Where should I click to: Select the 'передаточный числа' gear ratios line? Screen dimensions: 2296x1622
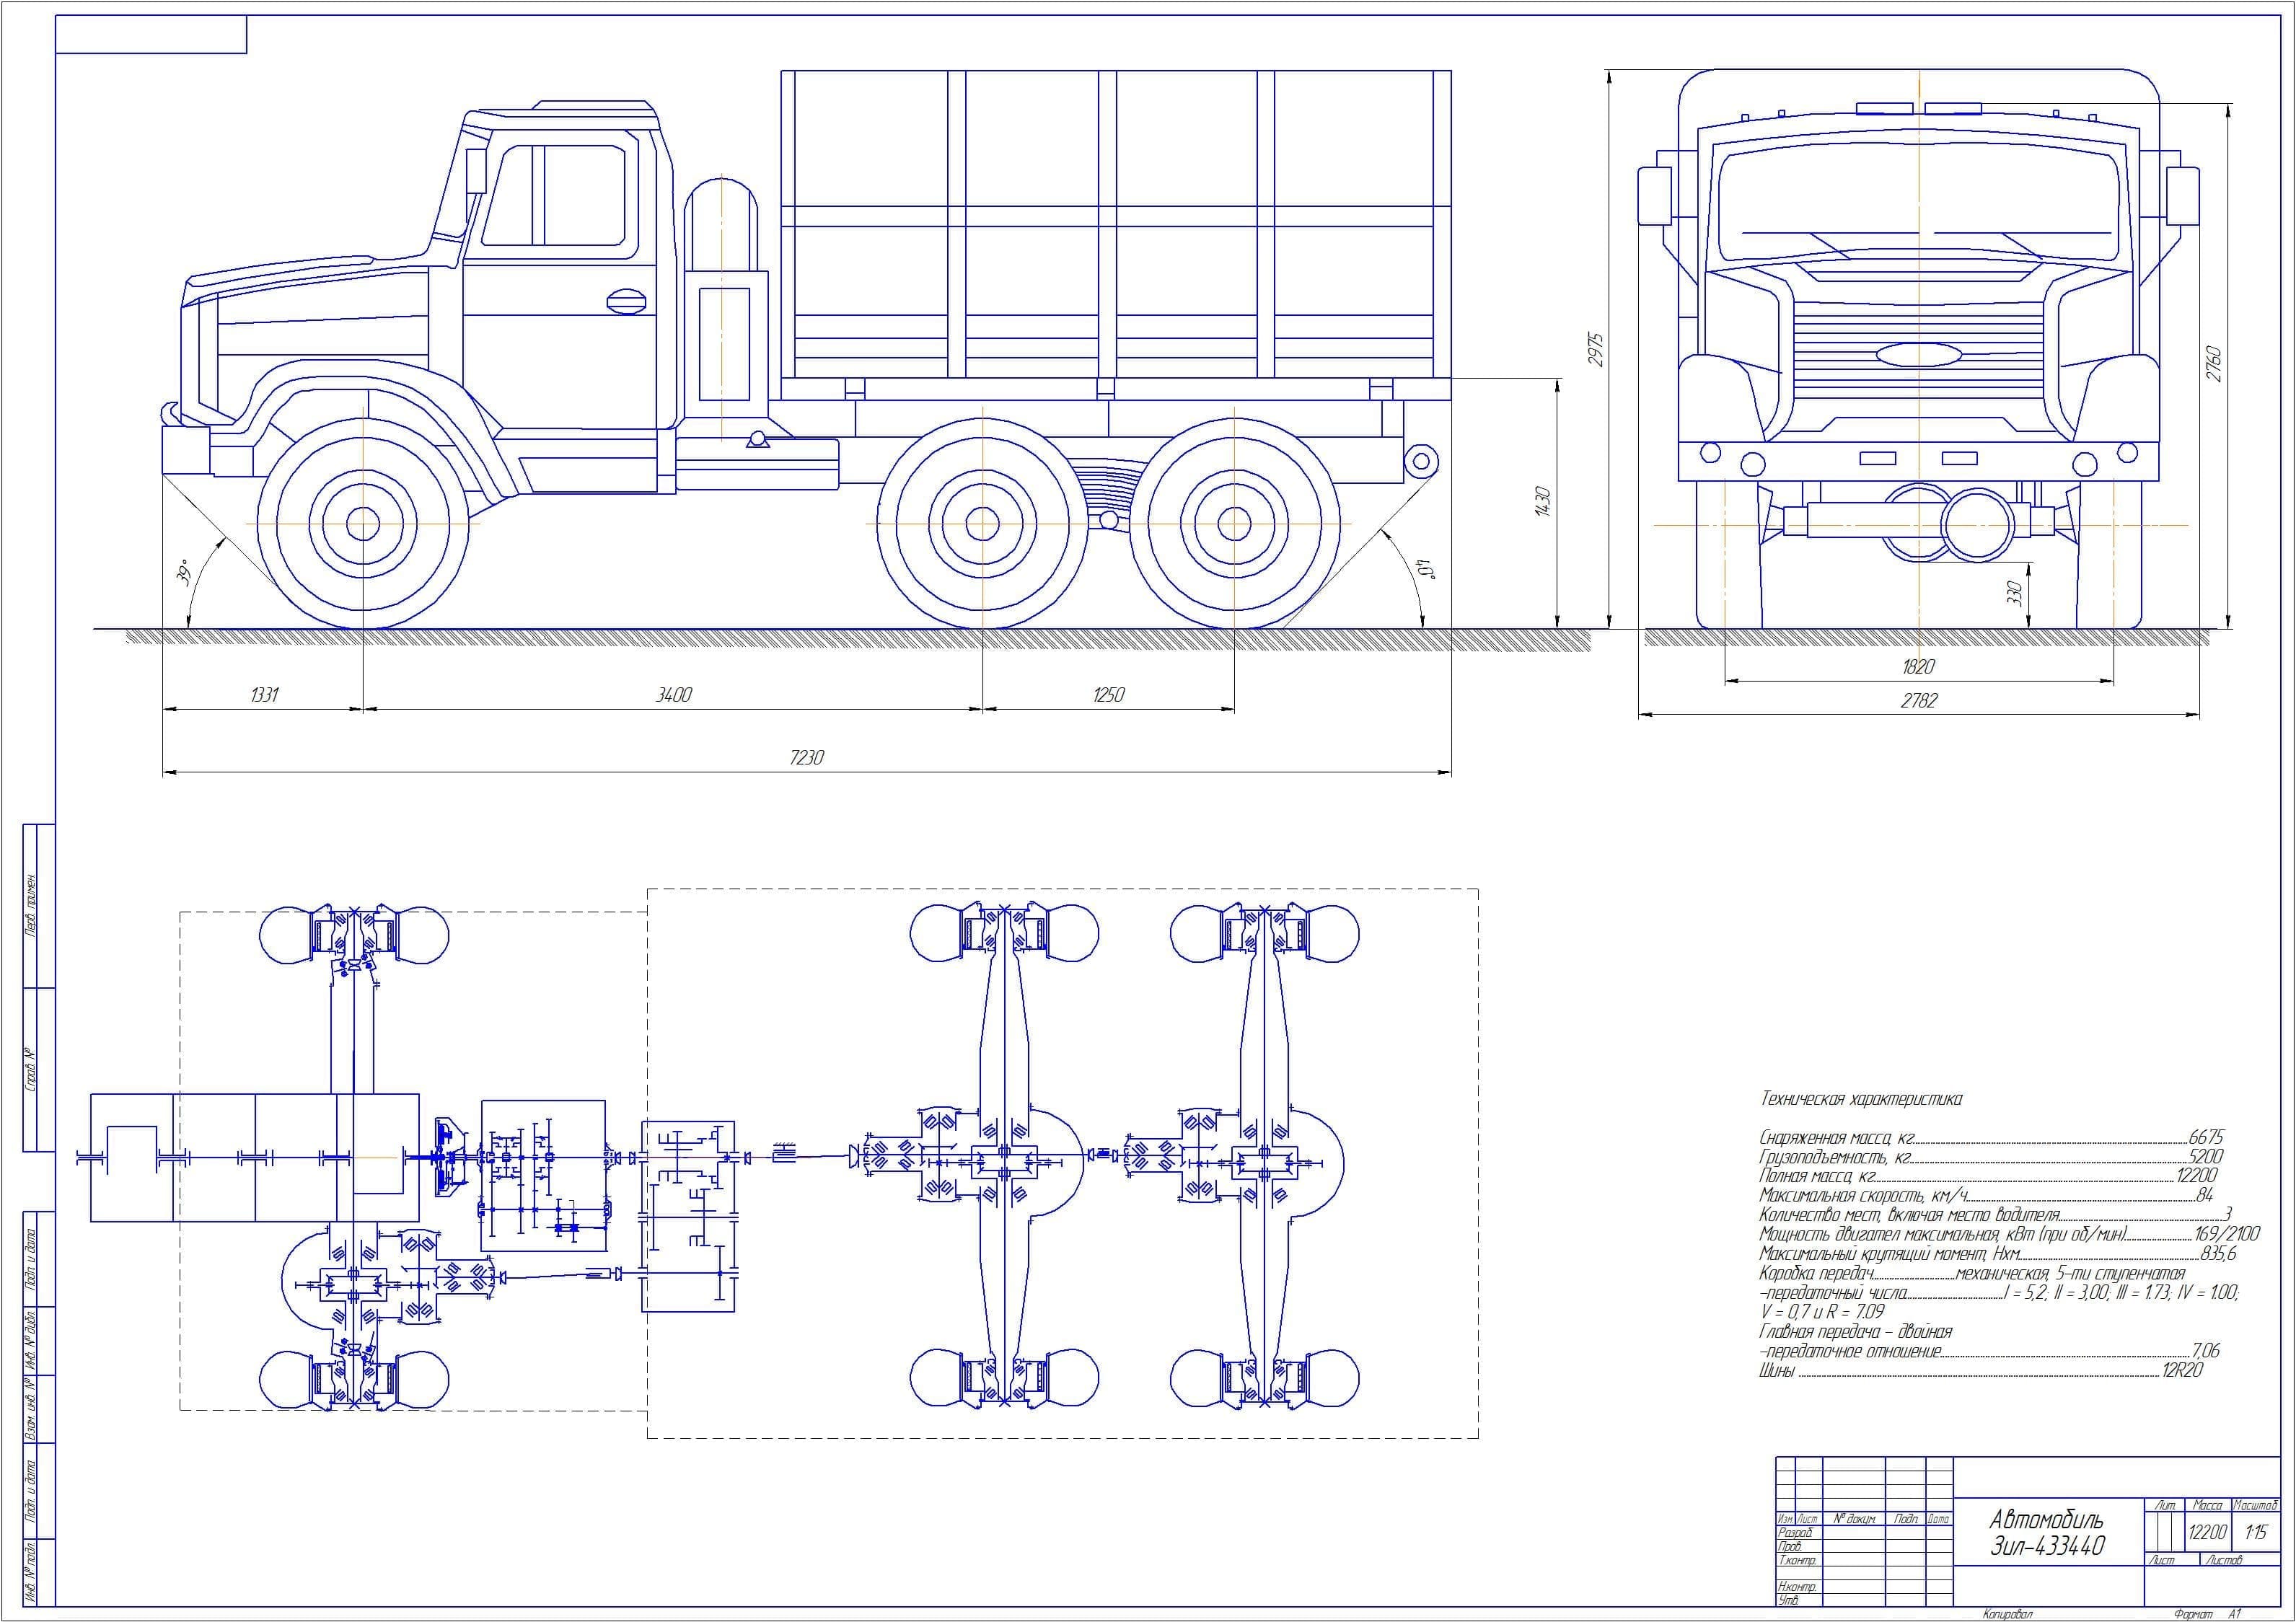[1999, 1293]
